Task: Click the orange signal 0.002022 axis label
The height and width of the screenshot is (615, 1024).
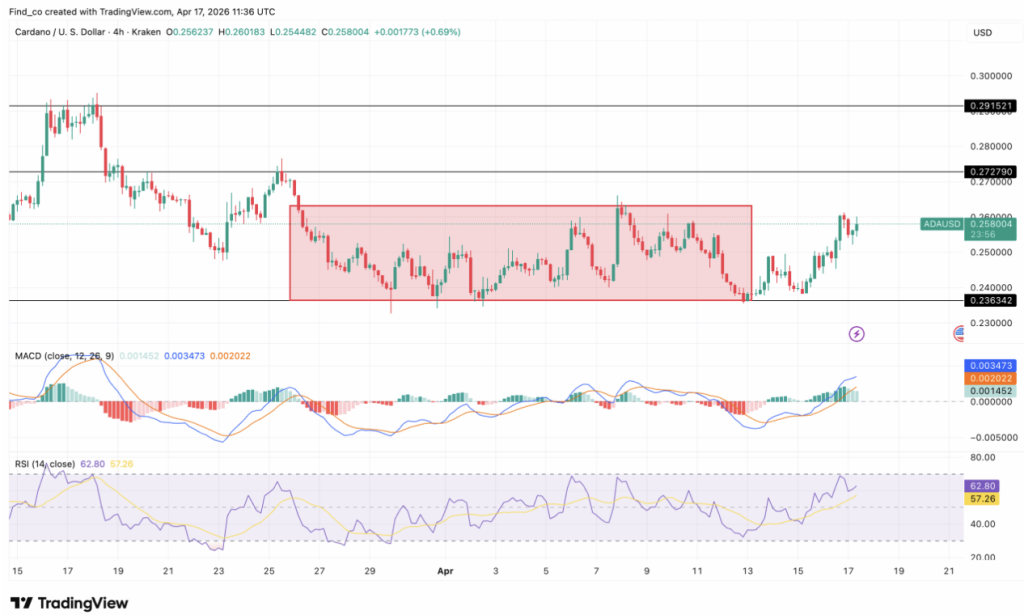Action: (989, 379)
